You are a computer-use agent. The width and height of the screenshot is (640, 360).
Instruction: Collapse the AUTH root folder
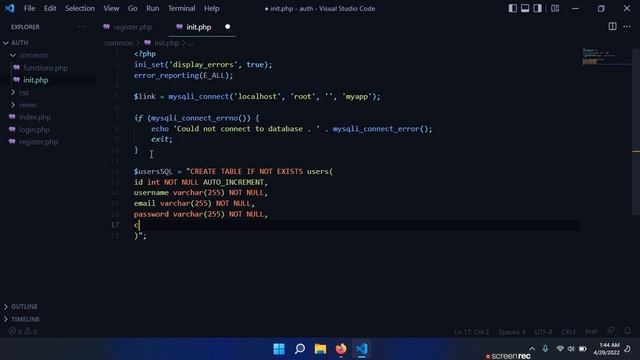tap(6, 43)
